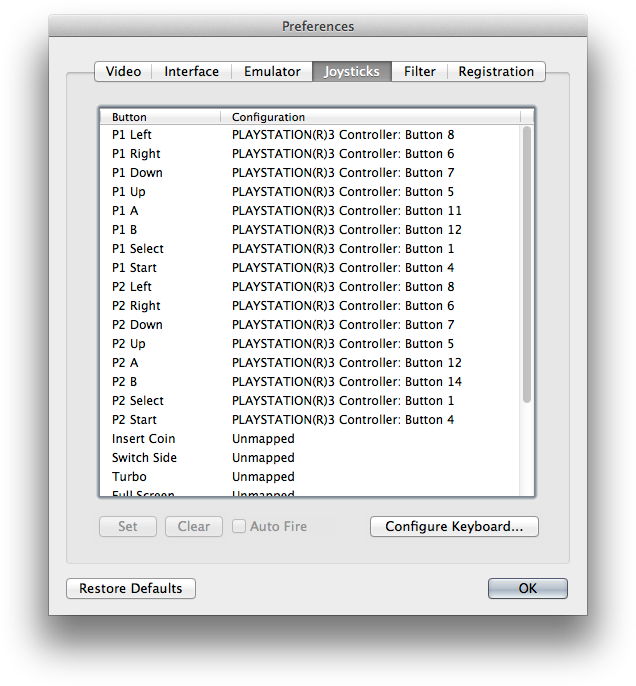Screen dimensions: 636x686
Task: Click Insert Coin's Unmapped value
Action: [263, 439]
